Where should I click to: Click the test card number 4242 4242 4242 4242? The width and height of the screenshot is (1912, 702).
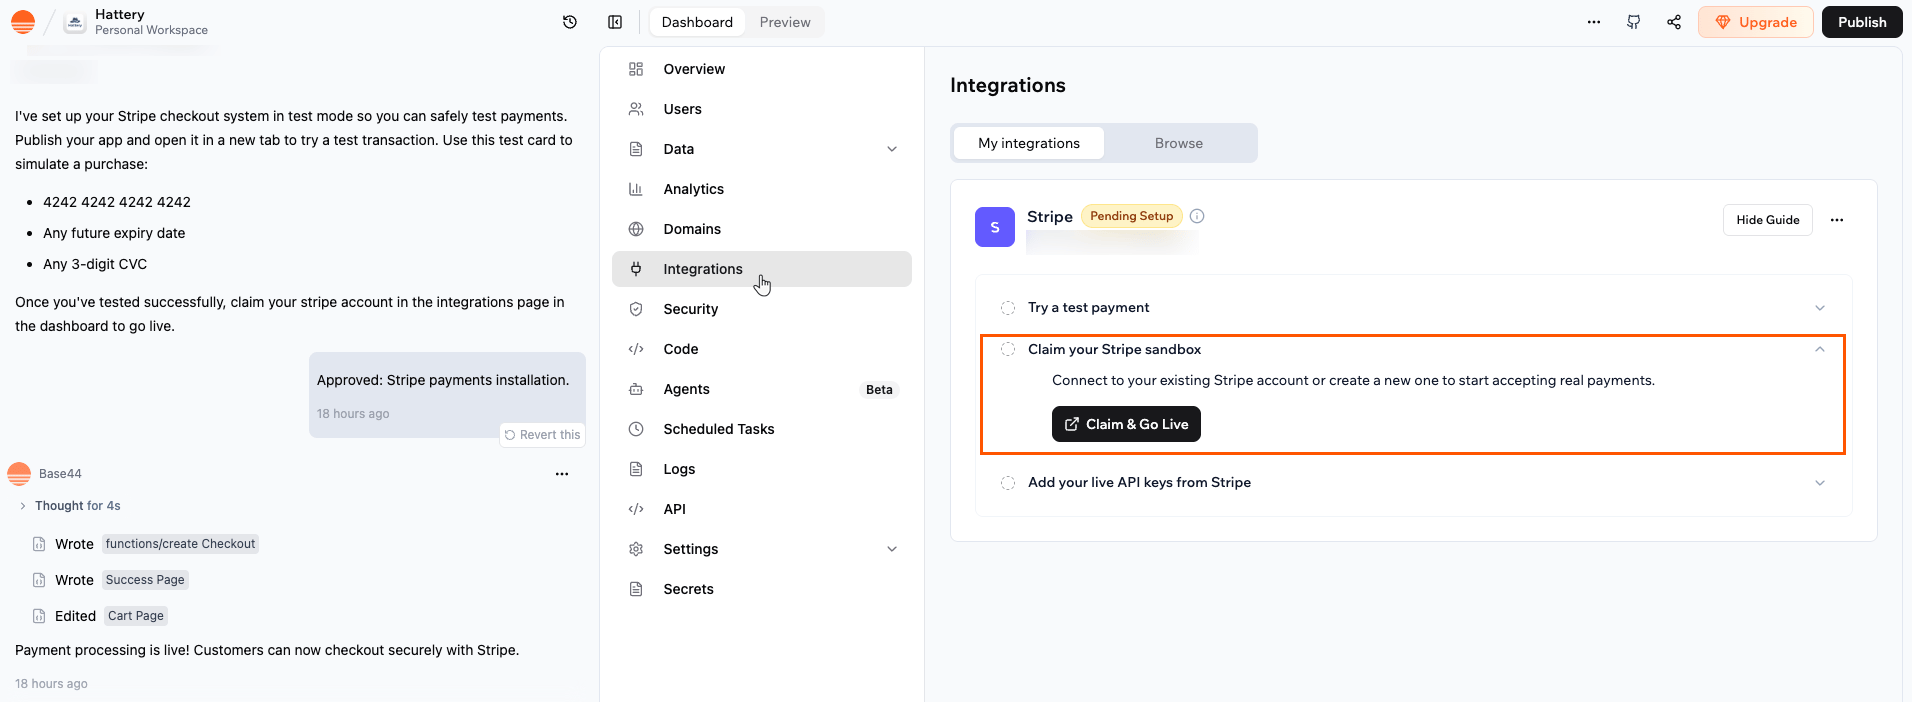tap(117, 202)
